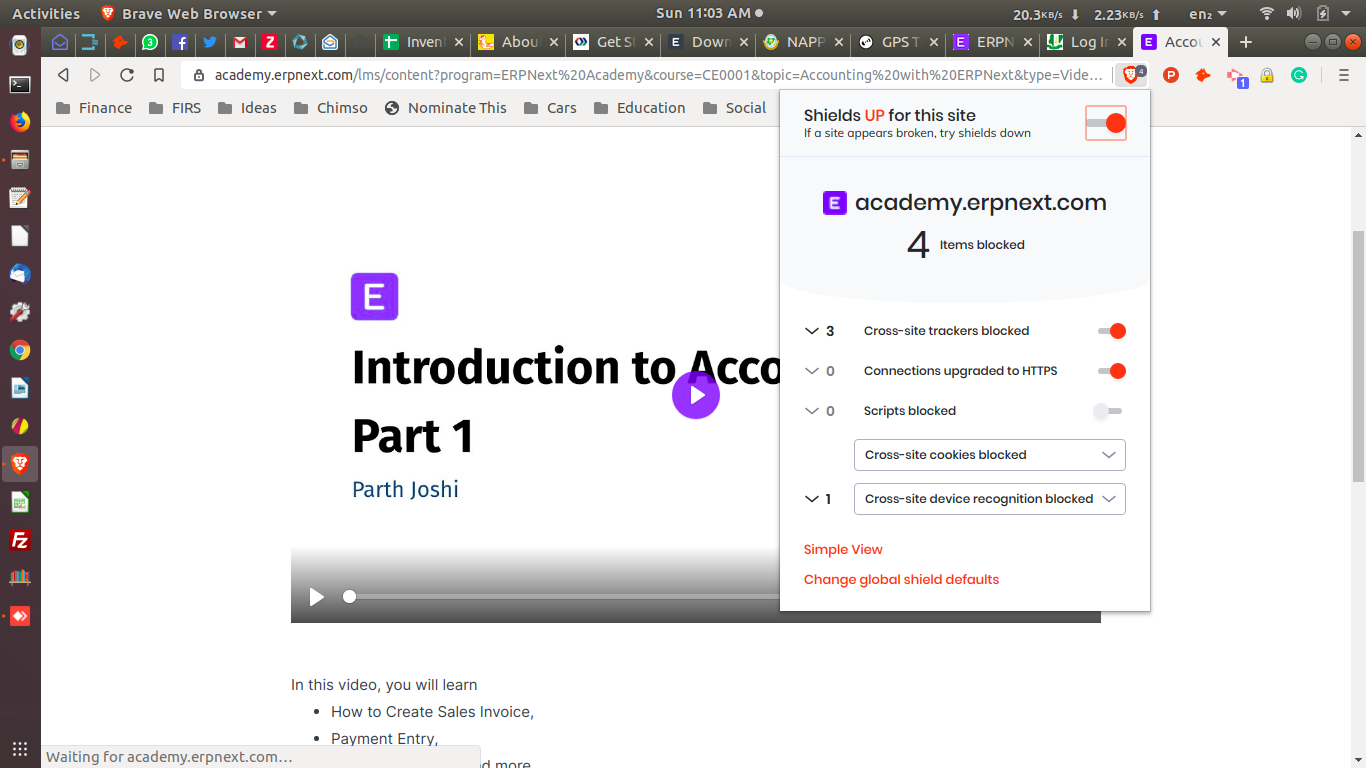Open Thunderbird mail from the dock
This screenshot has height=768, width=1366.
click(20, 274)
